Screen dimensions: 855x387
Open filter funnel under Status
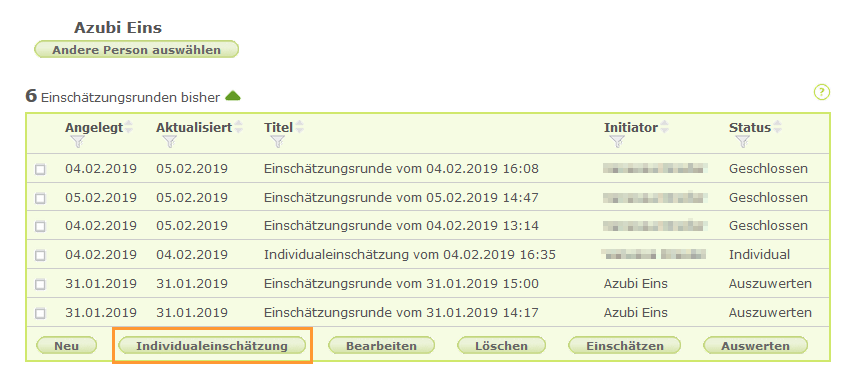[742, 142]
